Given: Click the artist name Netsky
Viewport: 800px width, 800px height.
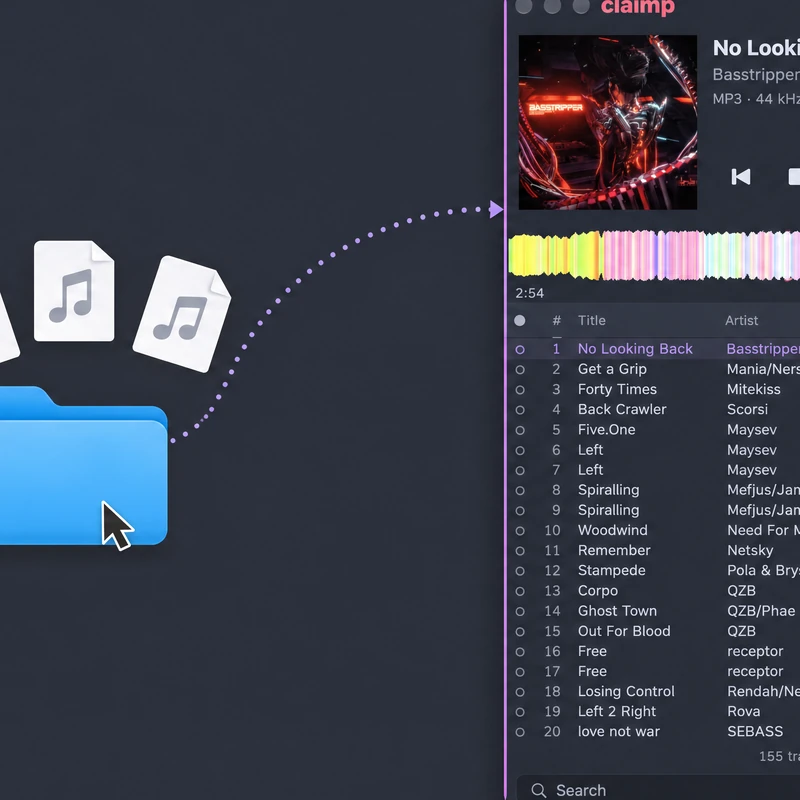Looking at the screenshot, I should pyautogui.click(x=750, y=550).
